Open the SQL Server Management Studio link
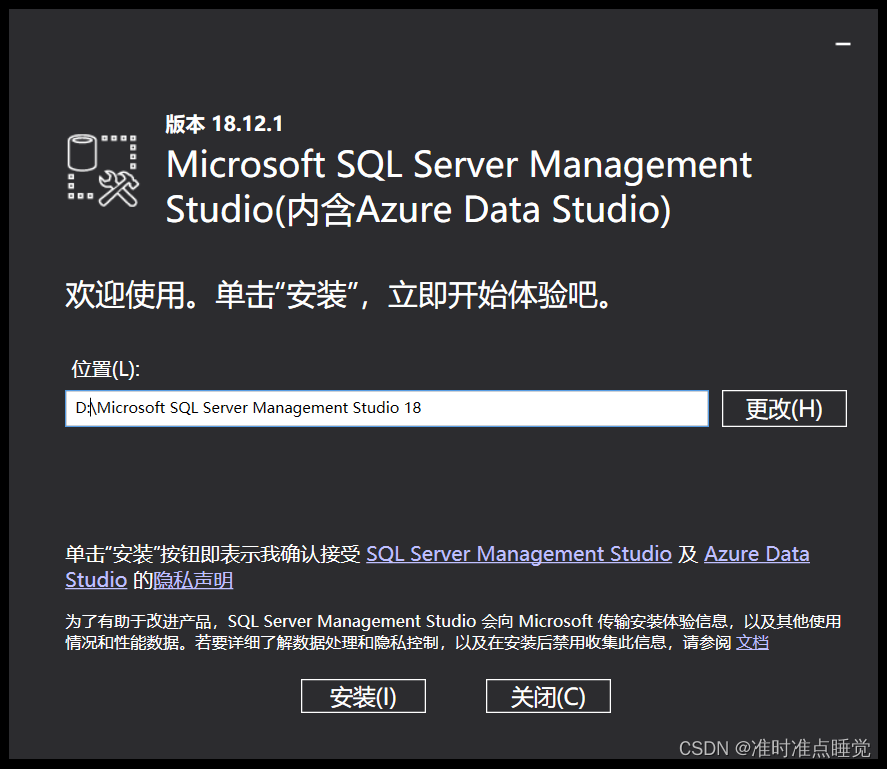The width and height of the screenshot is (887, 769). (518, 554)
